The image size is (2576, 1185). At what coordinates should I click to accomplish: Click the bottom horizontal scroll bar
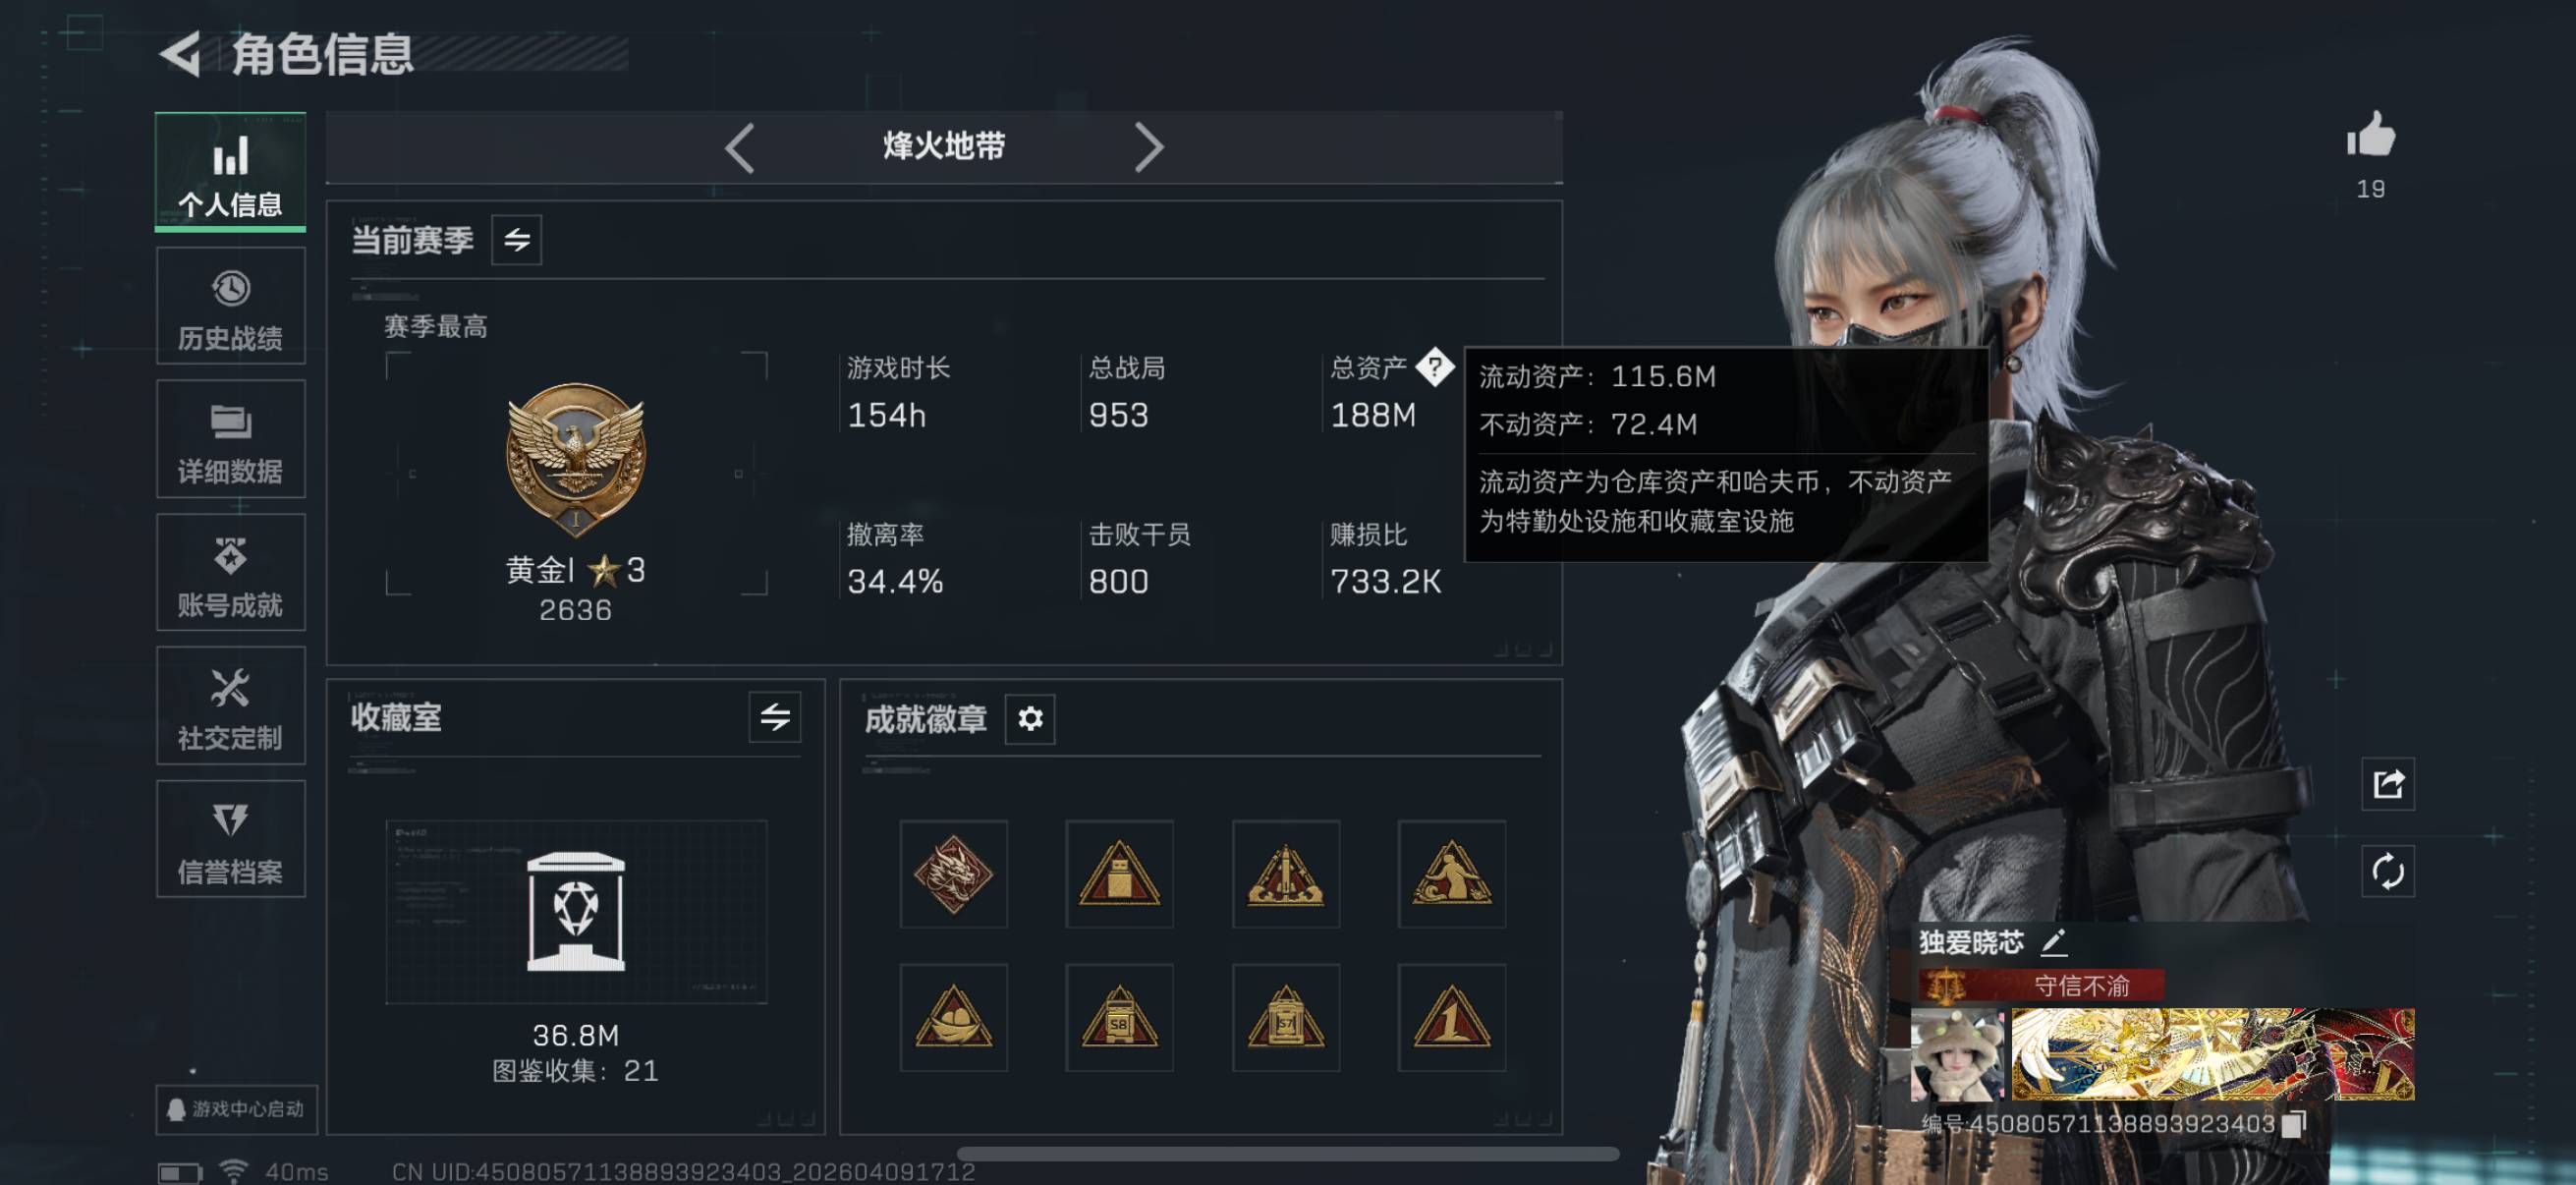pyautogui.click(x=1288, y=1154)
